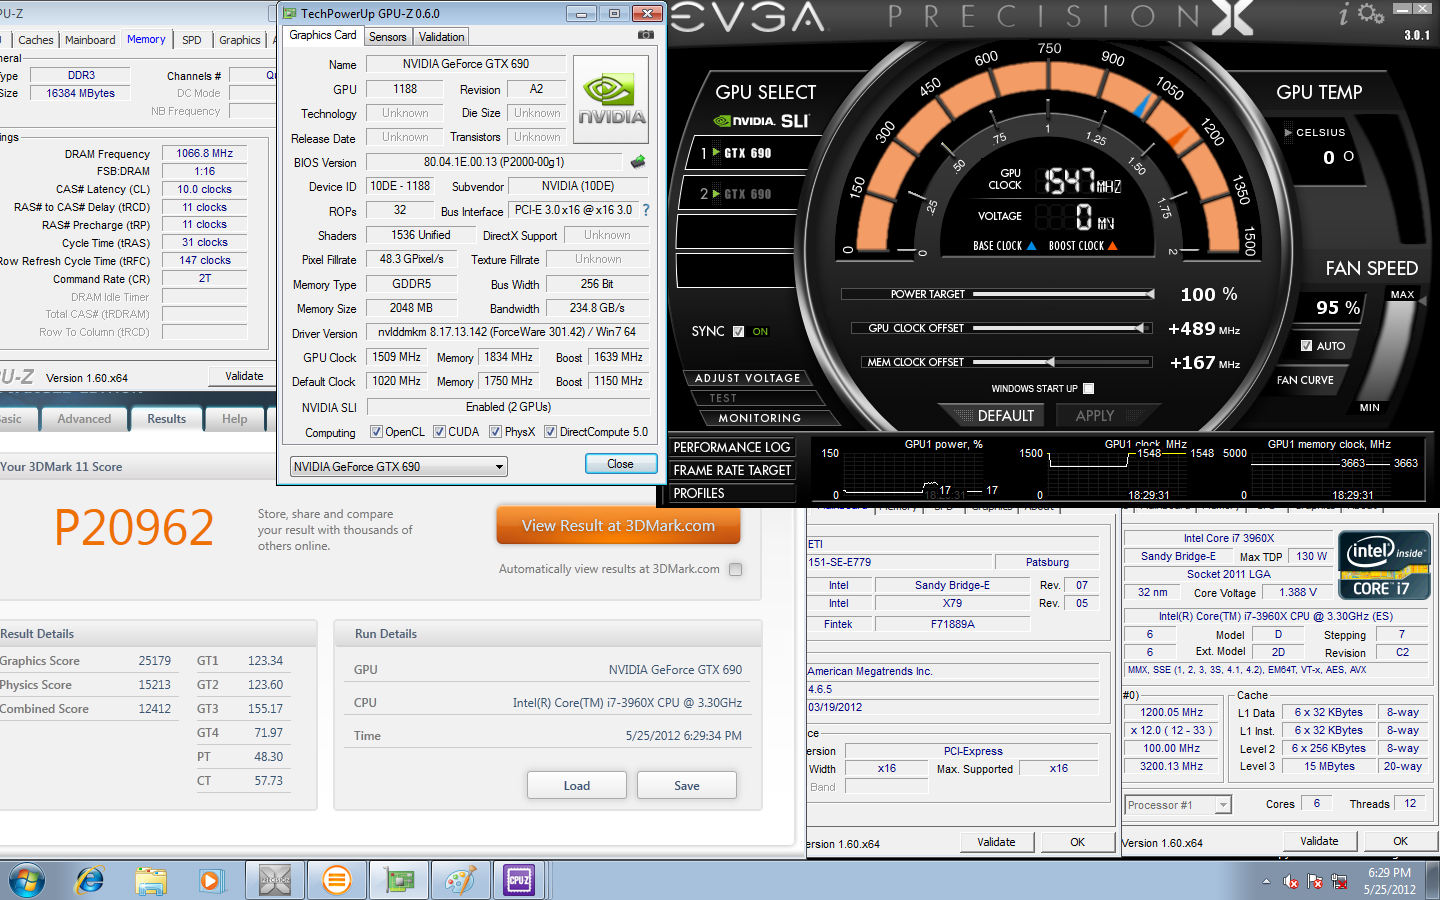Image resolution: width=1440 pixels, height=900 pixels.
Task: Click the NVIDIA logo in GPU-Z
Action: (610, 99)
